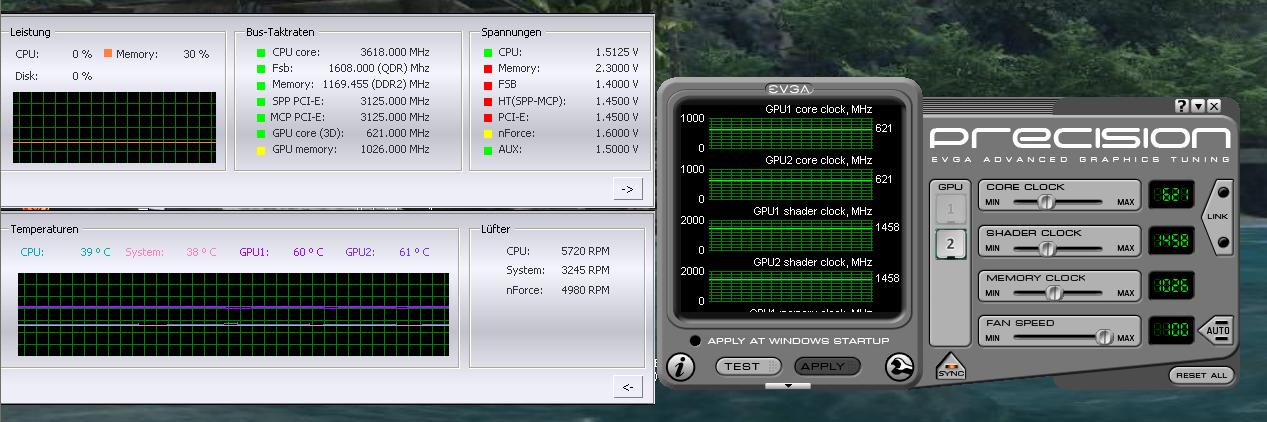Click red indicator beside FSB voltage
The image size is (1267, 422).
[x=487, y=85]
